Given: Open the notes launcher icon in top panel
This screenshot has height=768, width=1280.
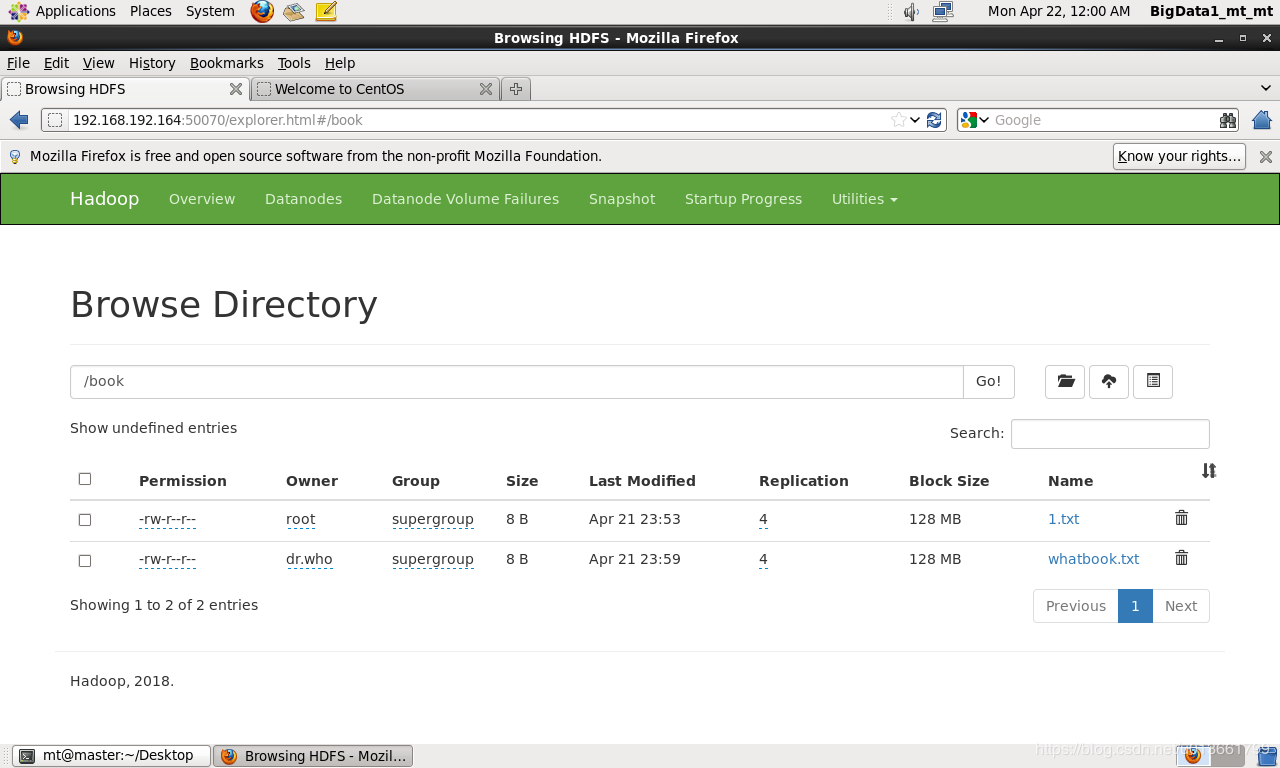Looking at the screenshot, I should point(326,11).
